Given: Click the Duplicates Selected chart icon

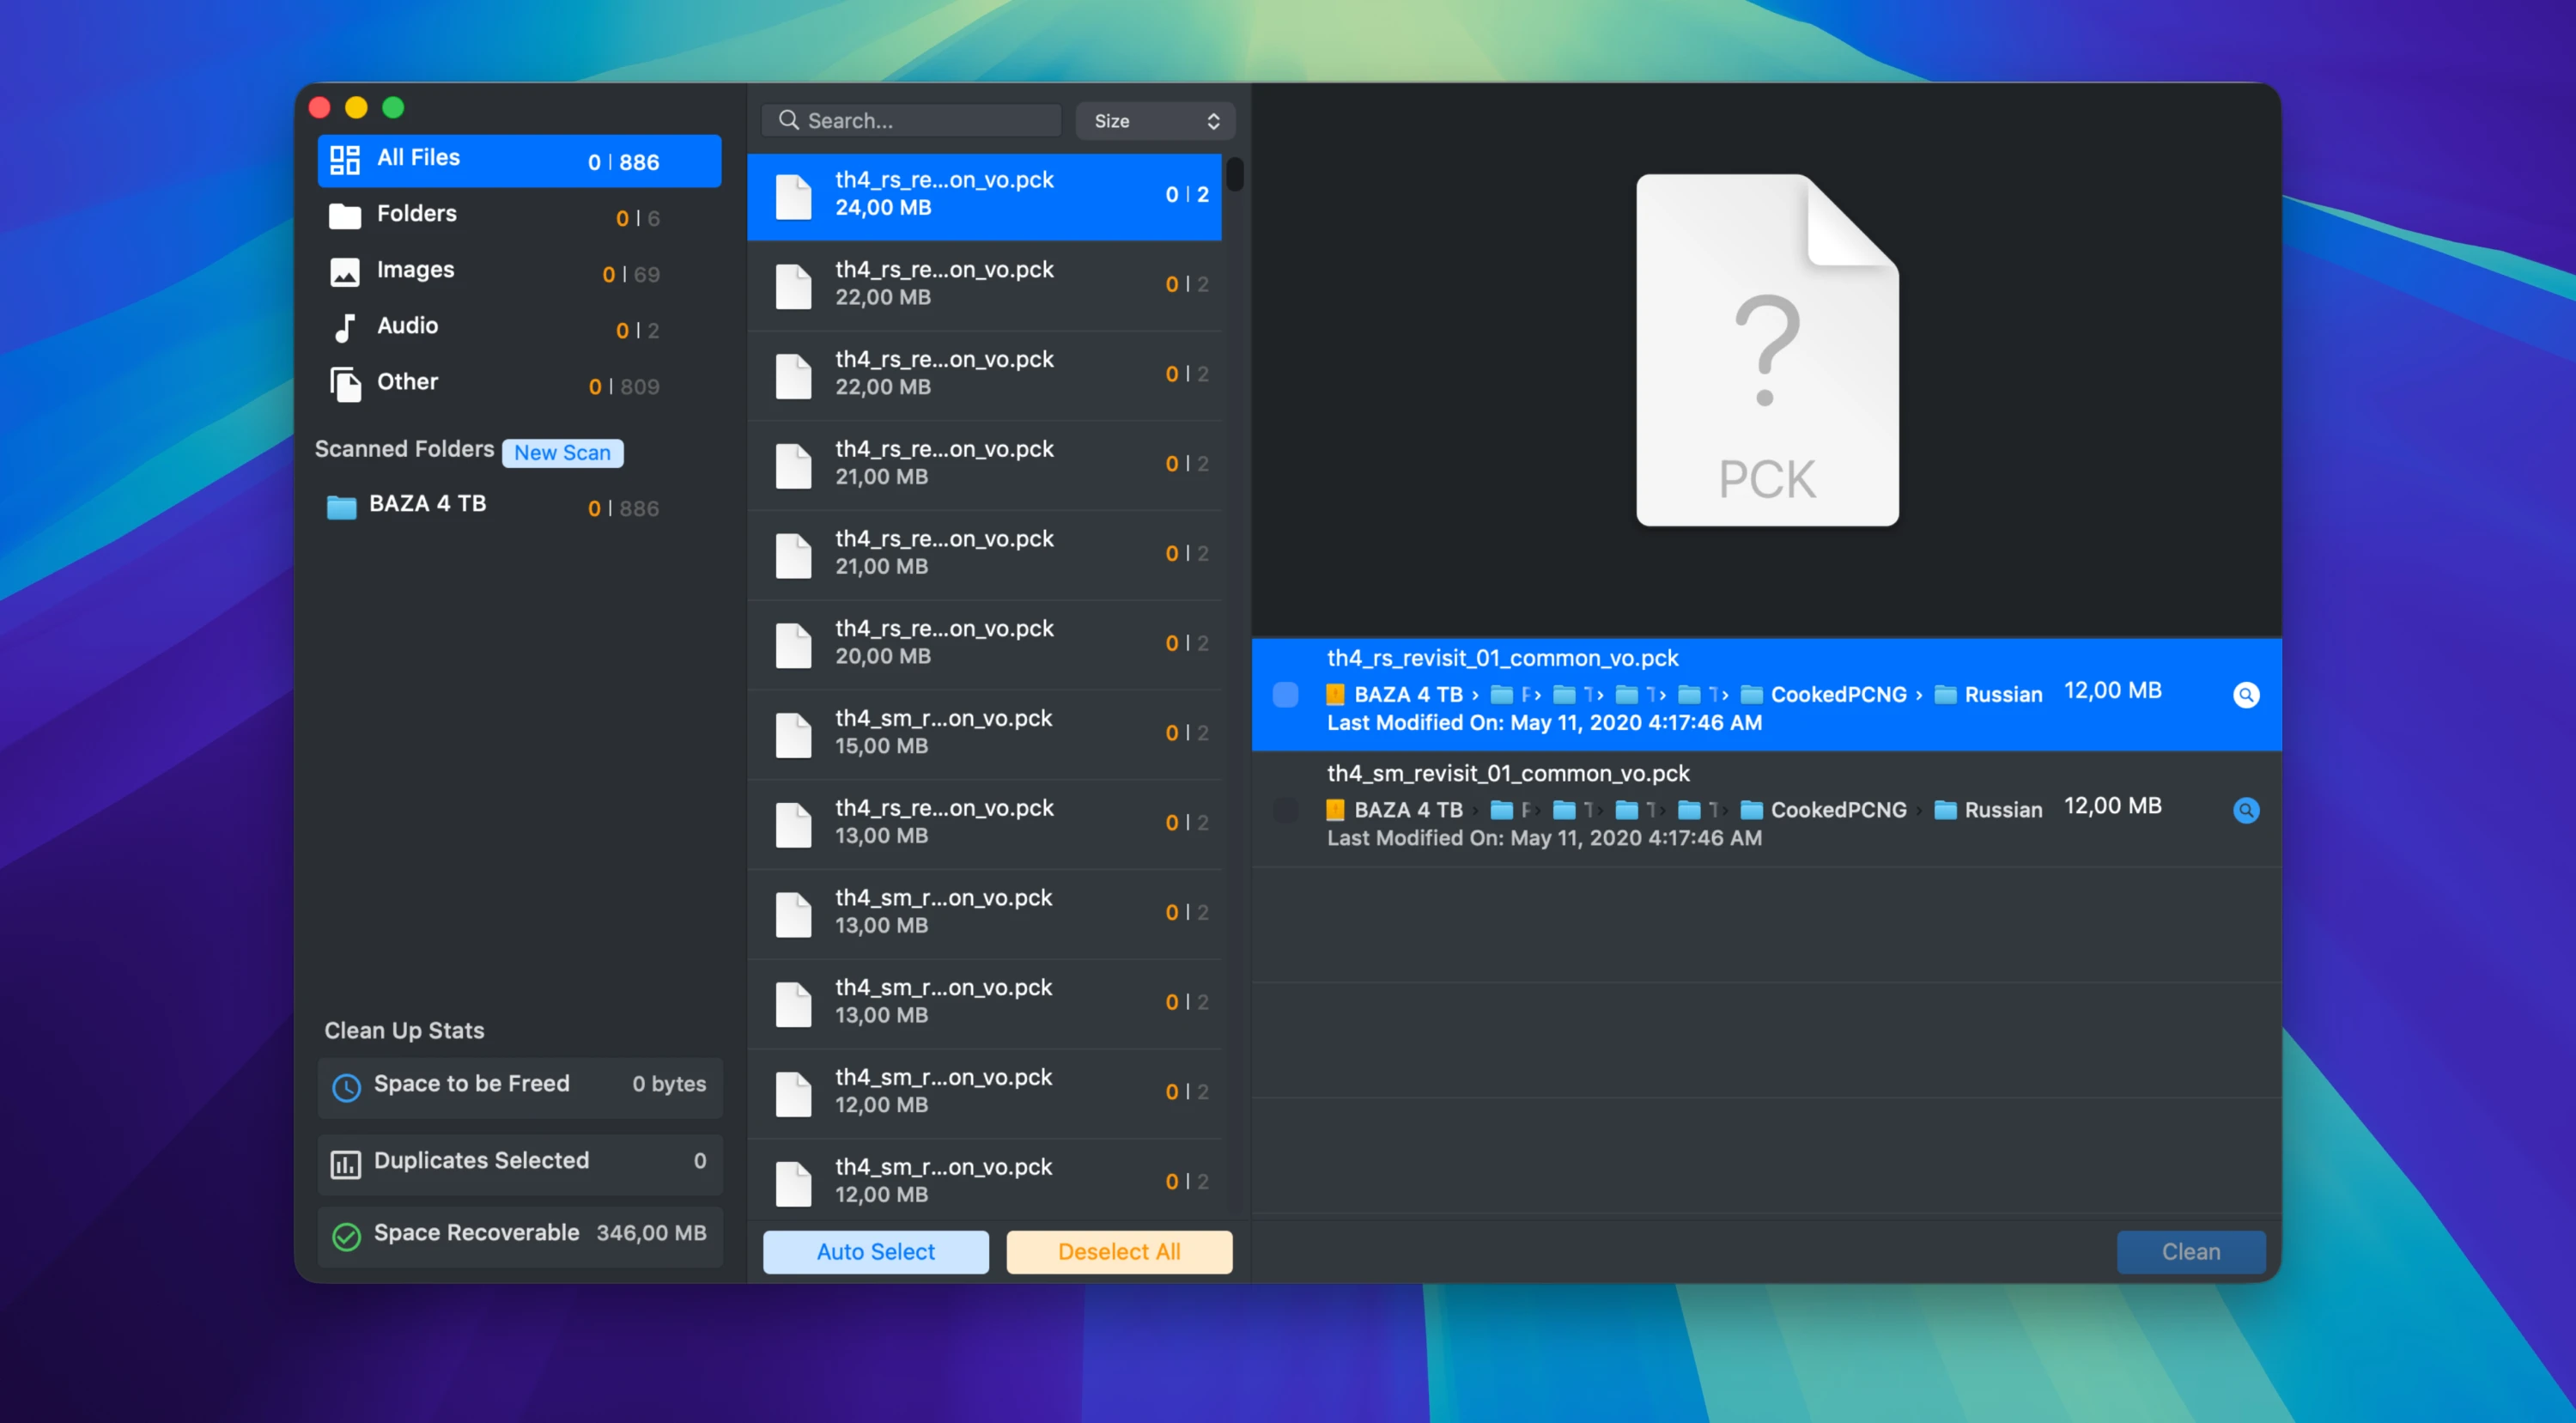Looking at the screenshot, I should [x=346, y=1163].
